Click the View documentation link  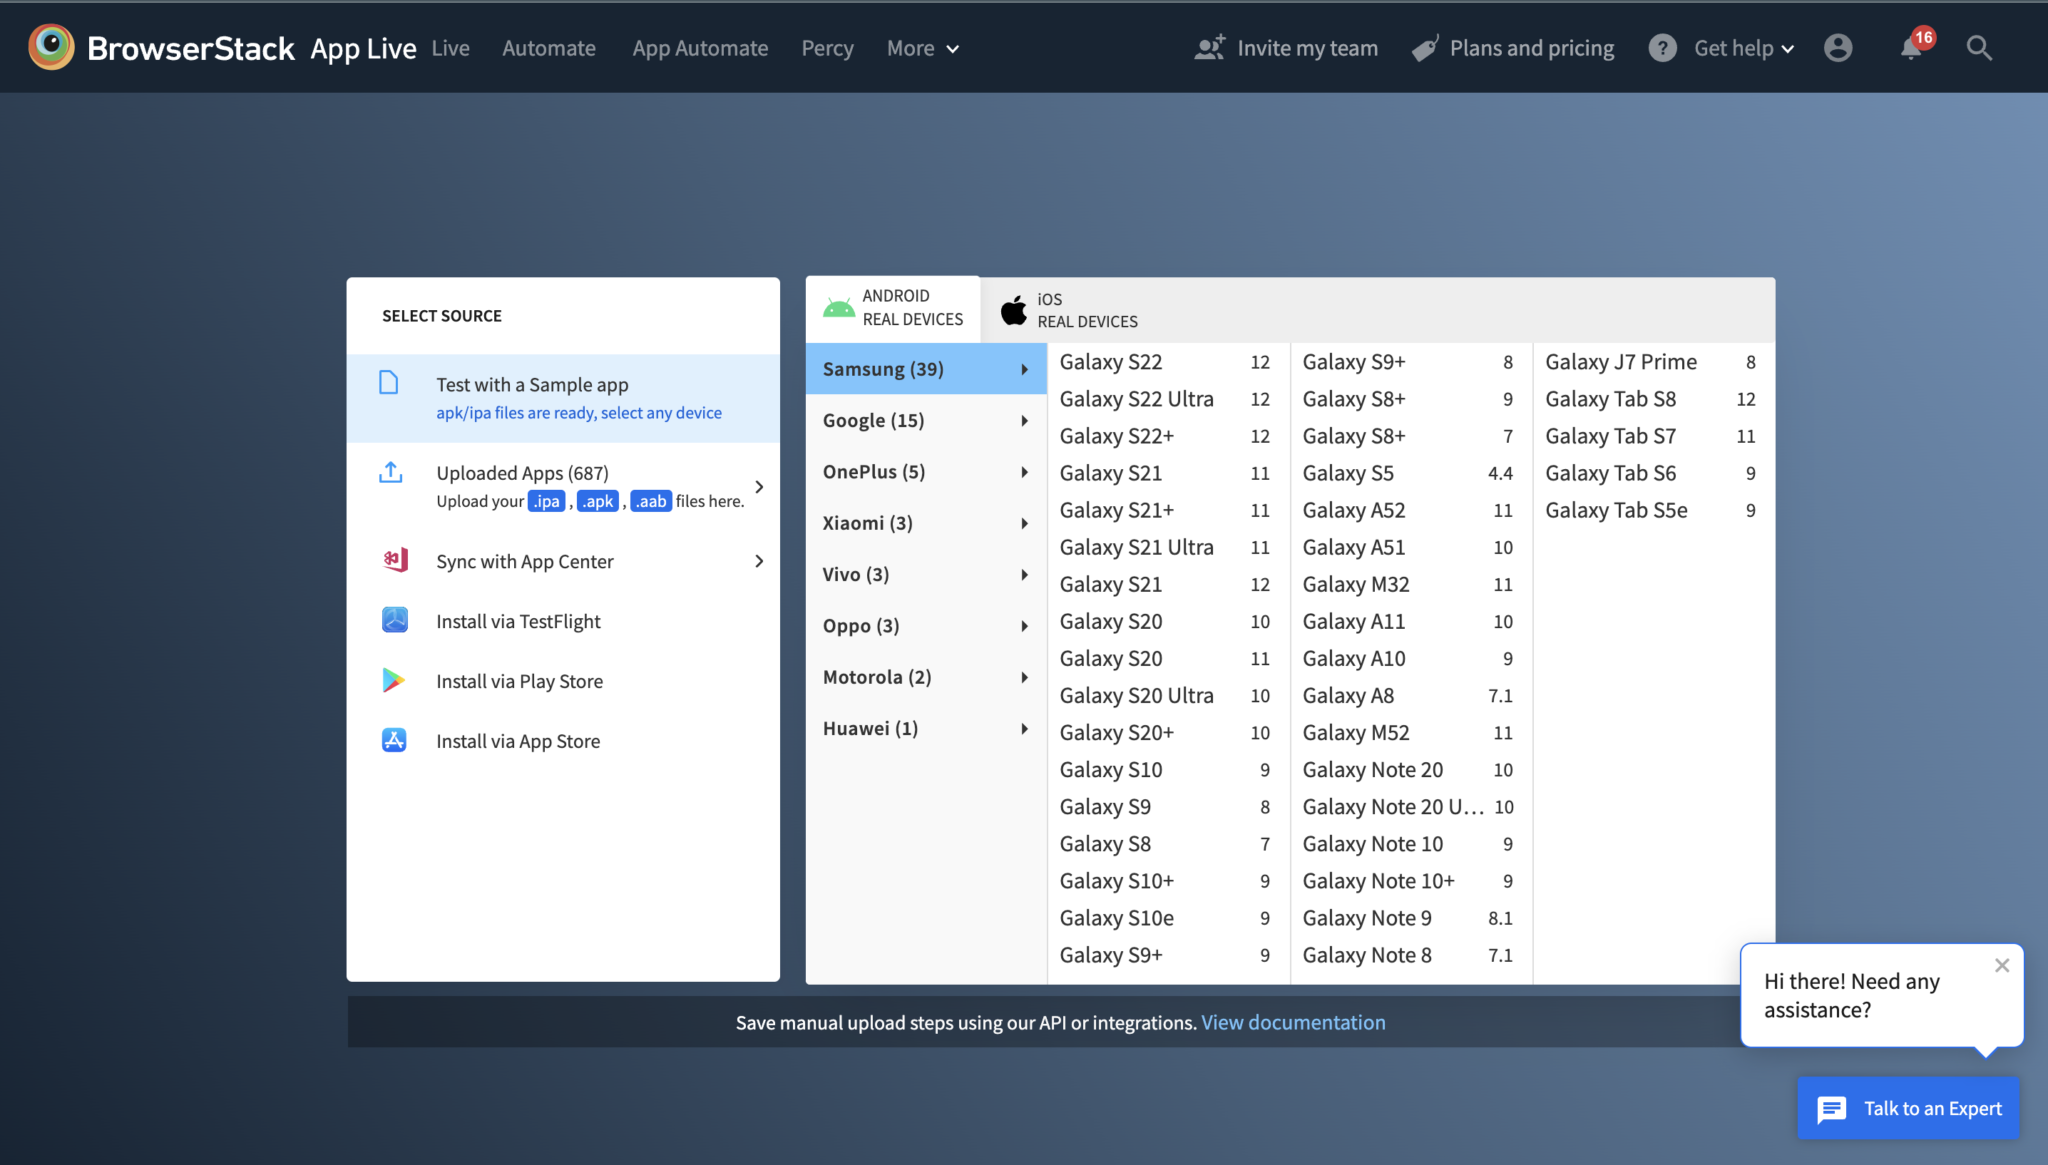click(1293, 1022)
